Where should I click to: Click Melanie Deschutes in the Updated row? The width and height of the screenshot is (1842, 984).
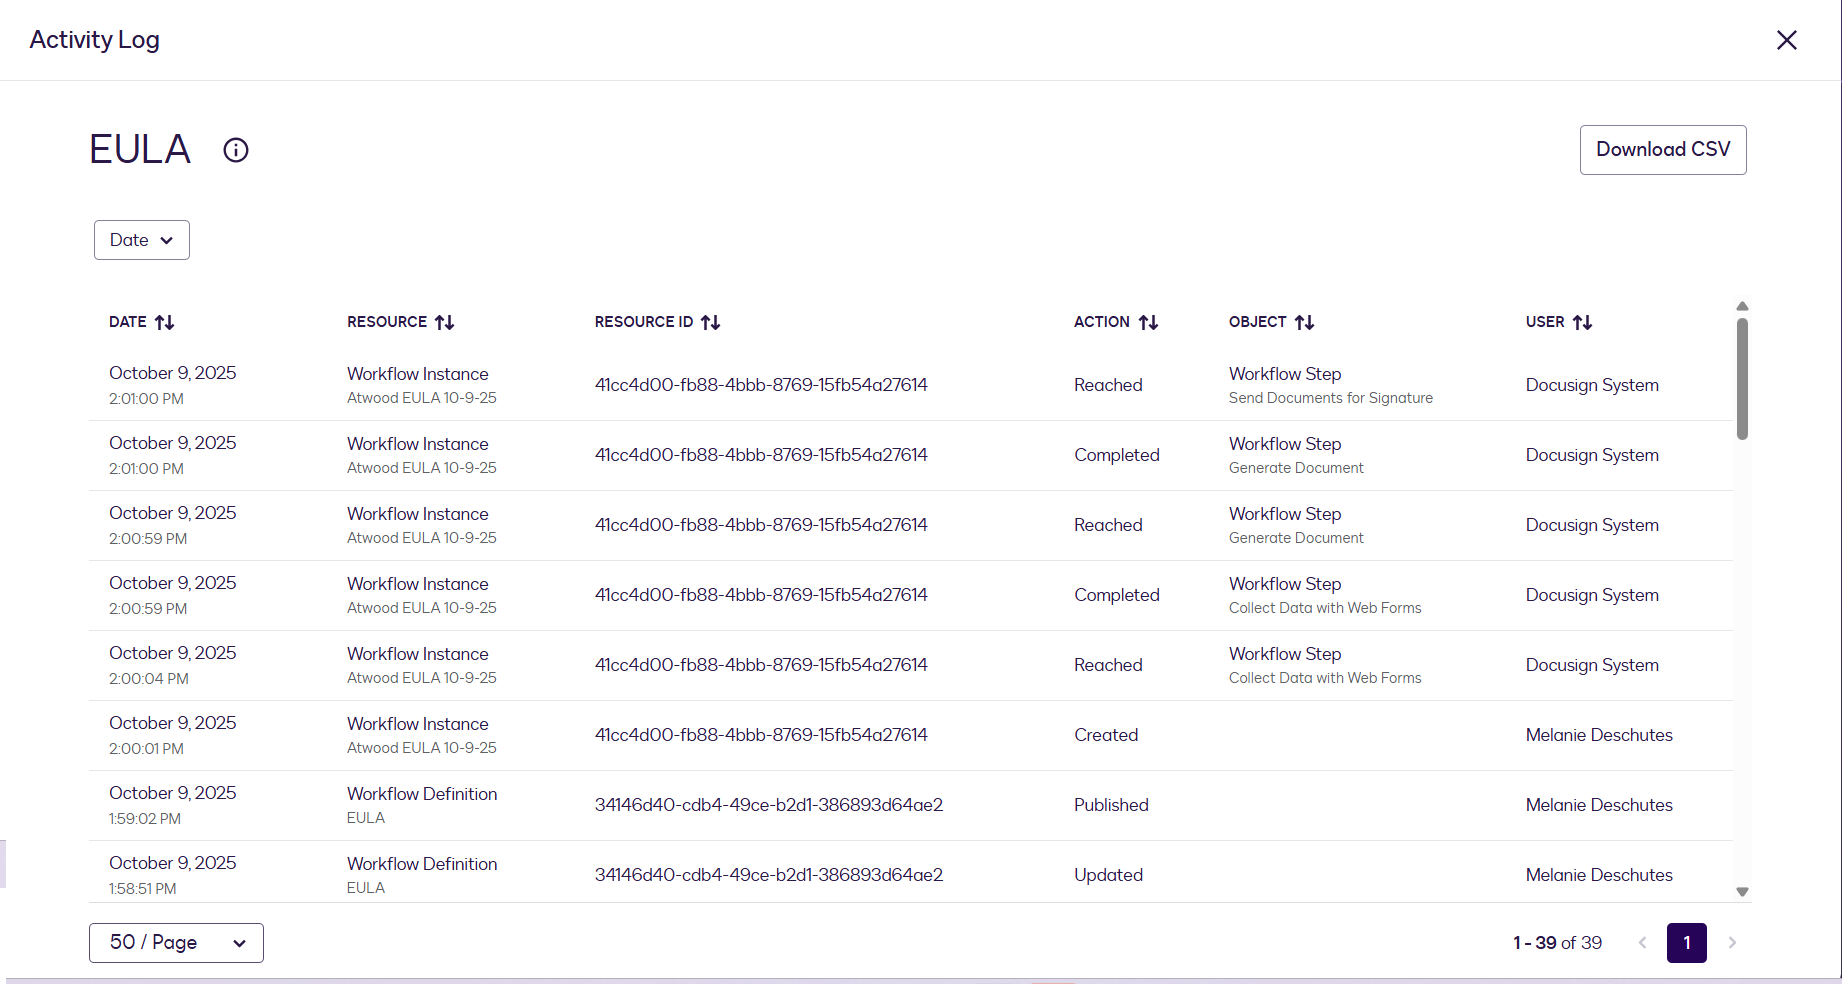pos(1599,875)
